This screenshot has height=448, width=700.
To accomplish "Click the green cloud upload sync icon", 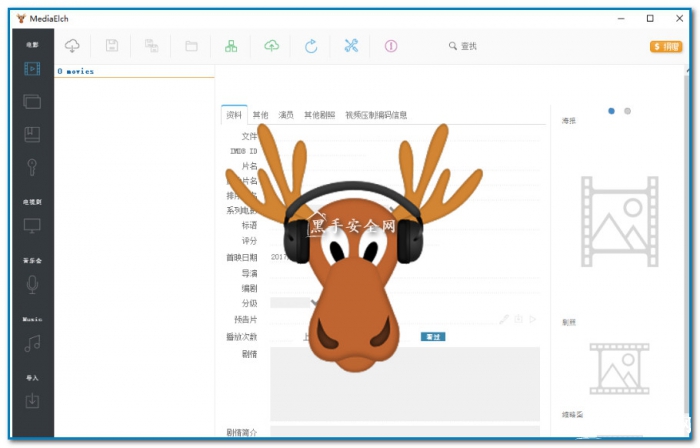I will pyautogui.click(x=271, y=46).
